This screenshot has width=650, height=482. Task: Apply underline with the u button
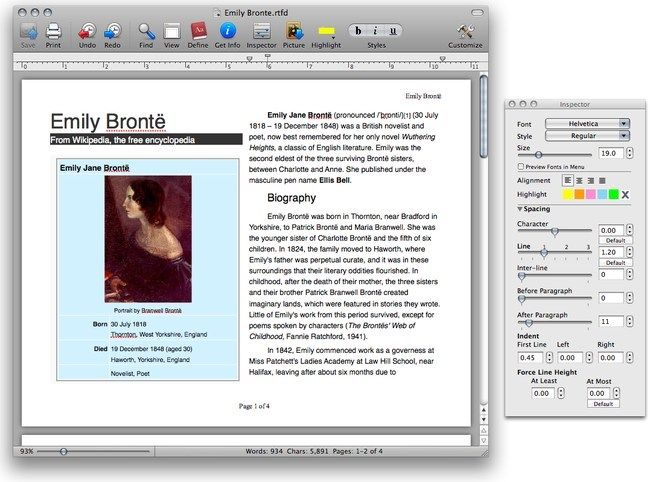[x=393, y=31]
